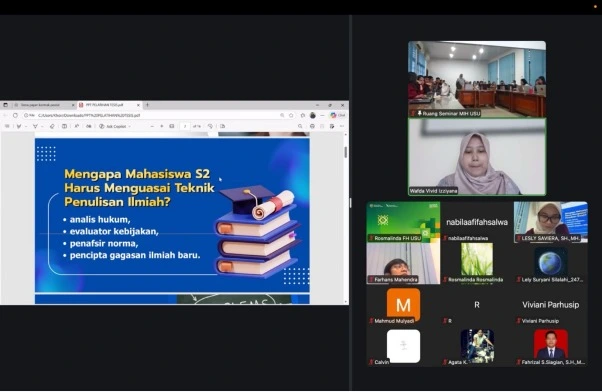Click the bullet text penafsir norma
This screenshot has width=602, height=392.
[104, 243]
